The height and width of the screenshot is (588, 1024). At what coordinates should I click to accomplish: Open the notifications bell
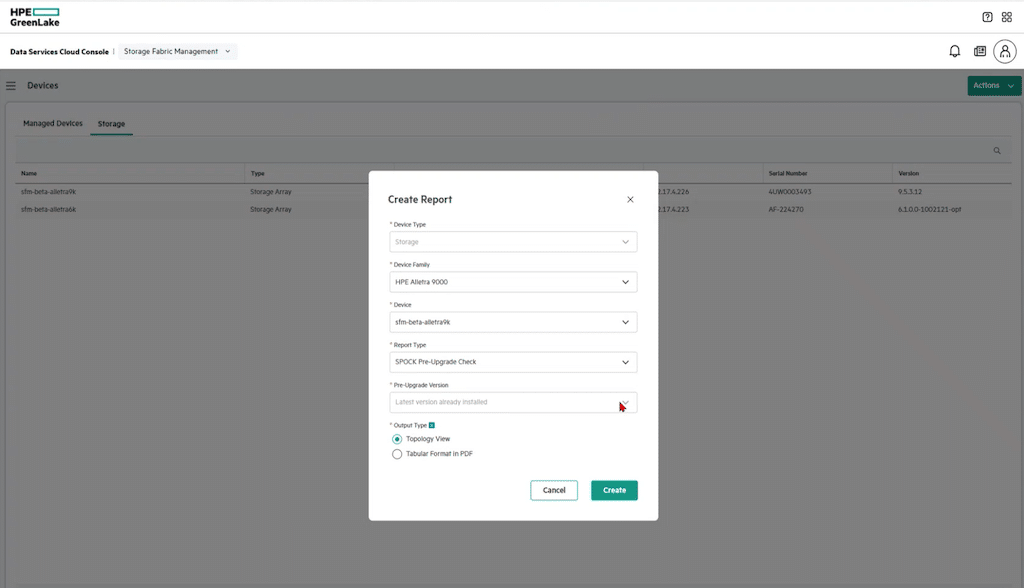[x=954, y=51]
